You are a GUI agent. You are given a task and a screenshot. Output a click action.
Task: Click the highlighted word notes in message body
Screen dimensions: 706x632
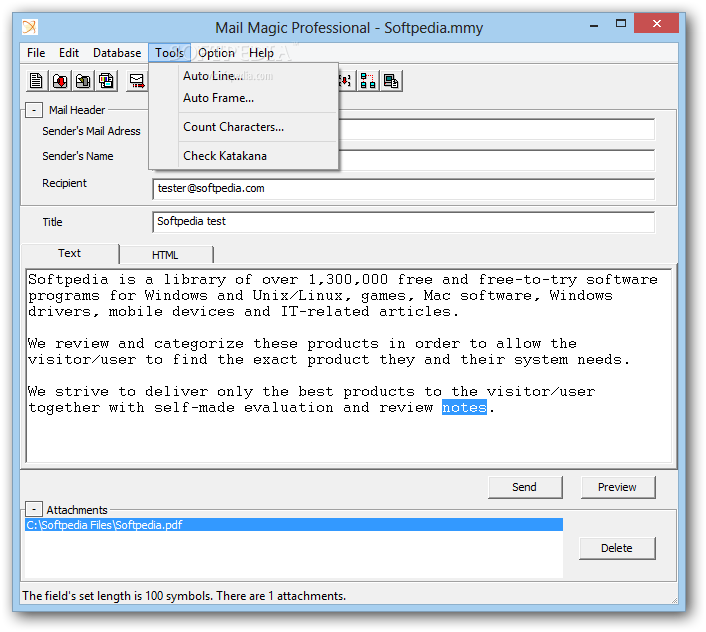pyautogui.click(x=464, y=407)
